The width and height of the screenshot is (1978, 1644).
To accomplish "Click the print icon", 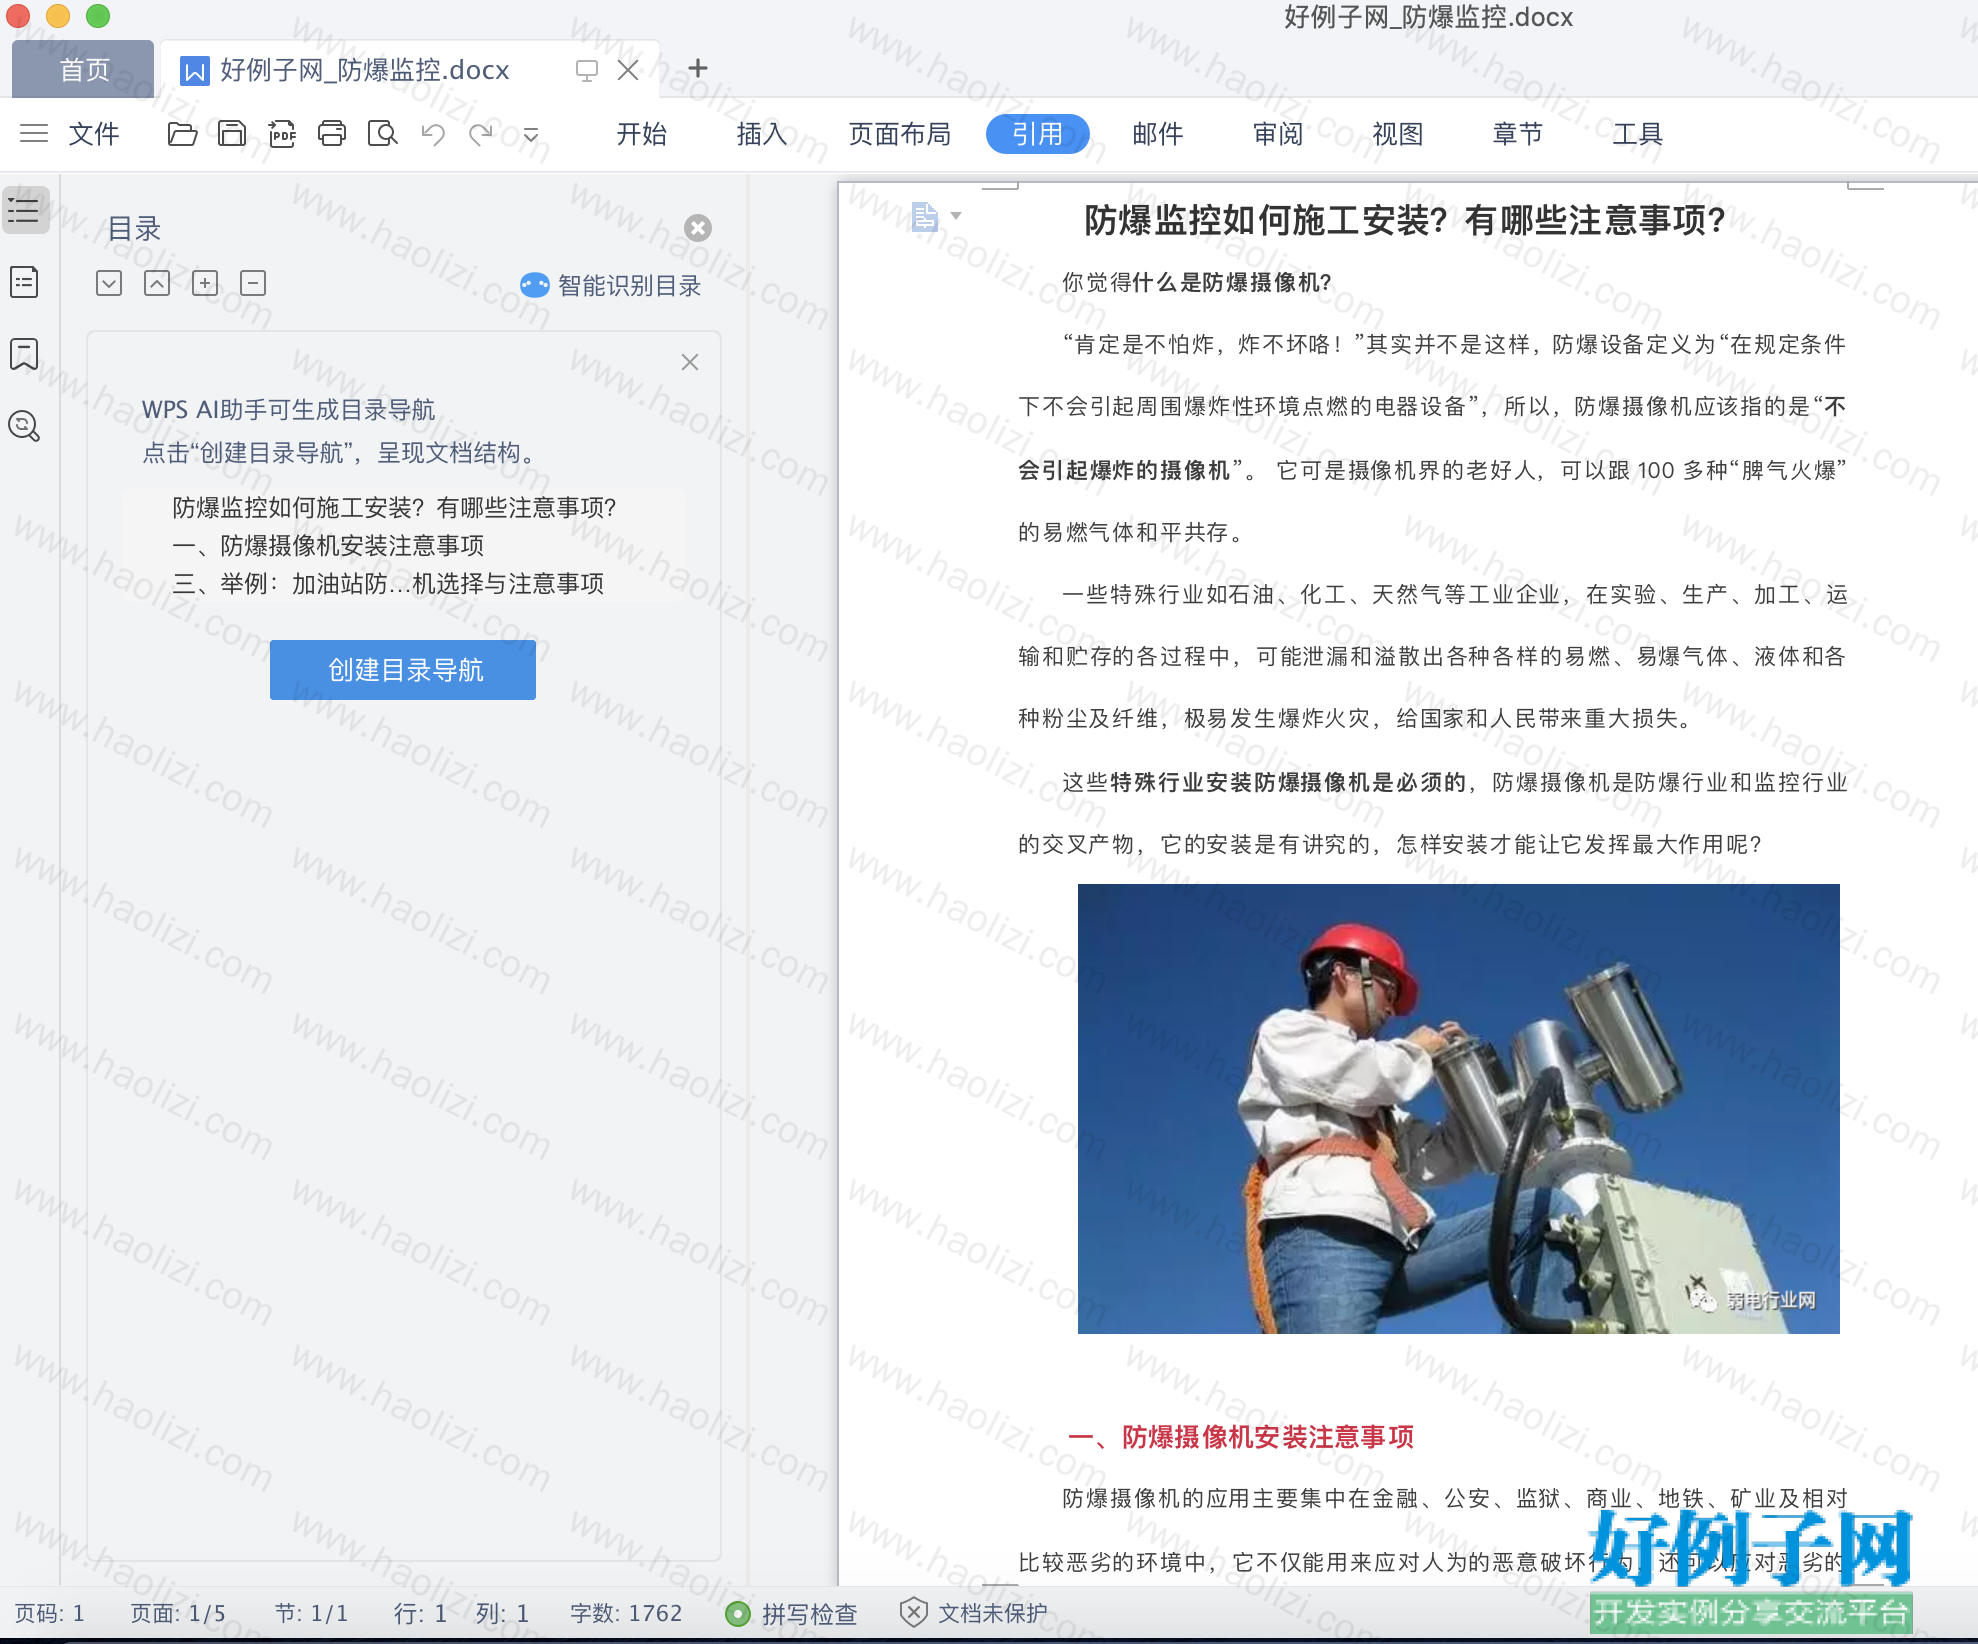I will point(332,133).
